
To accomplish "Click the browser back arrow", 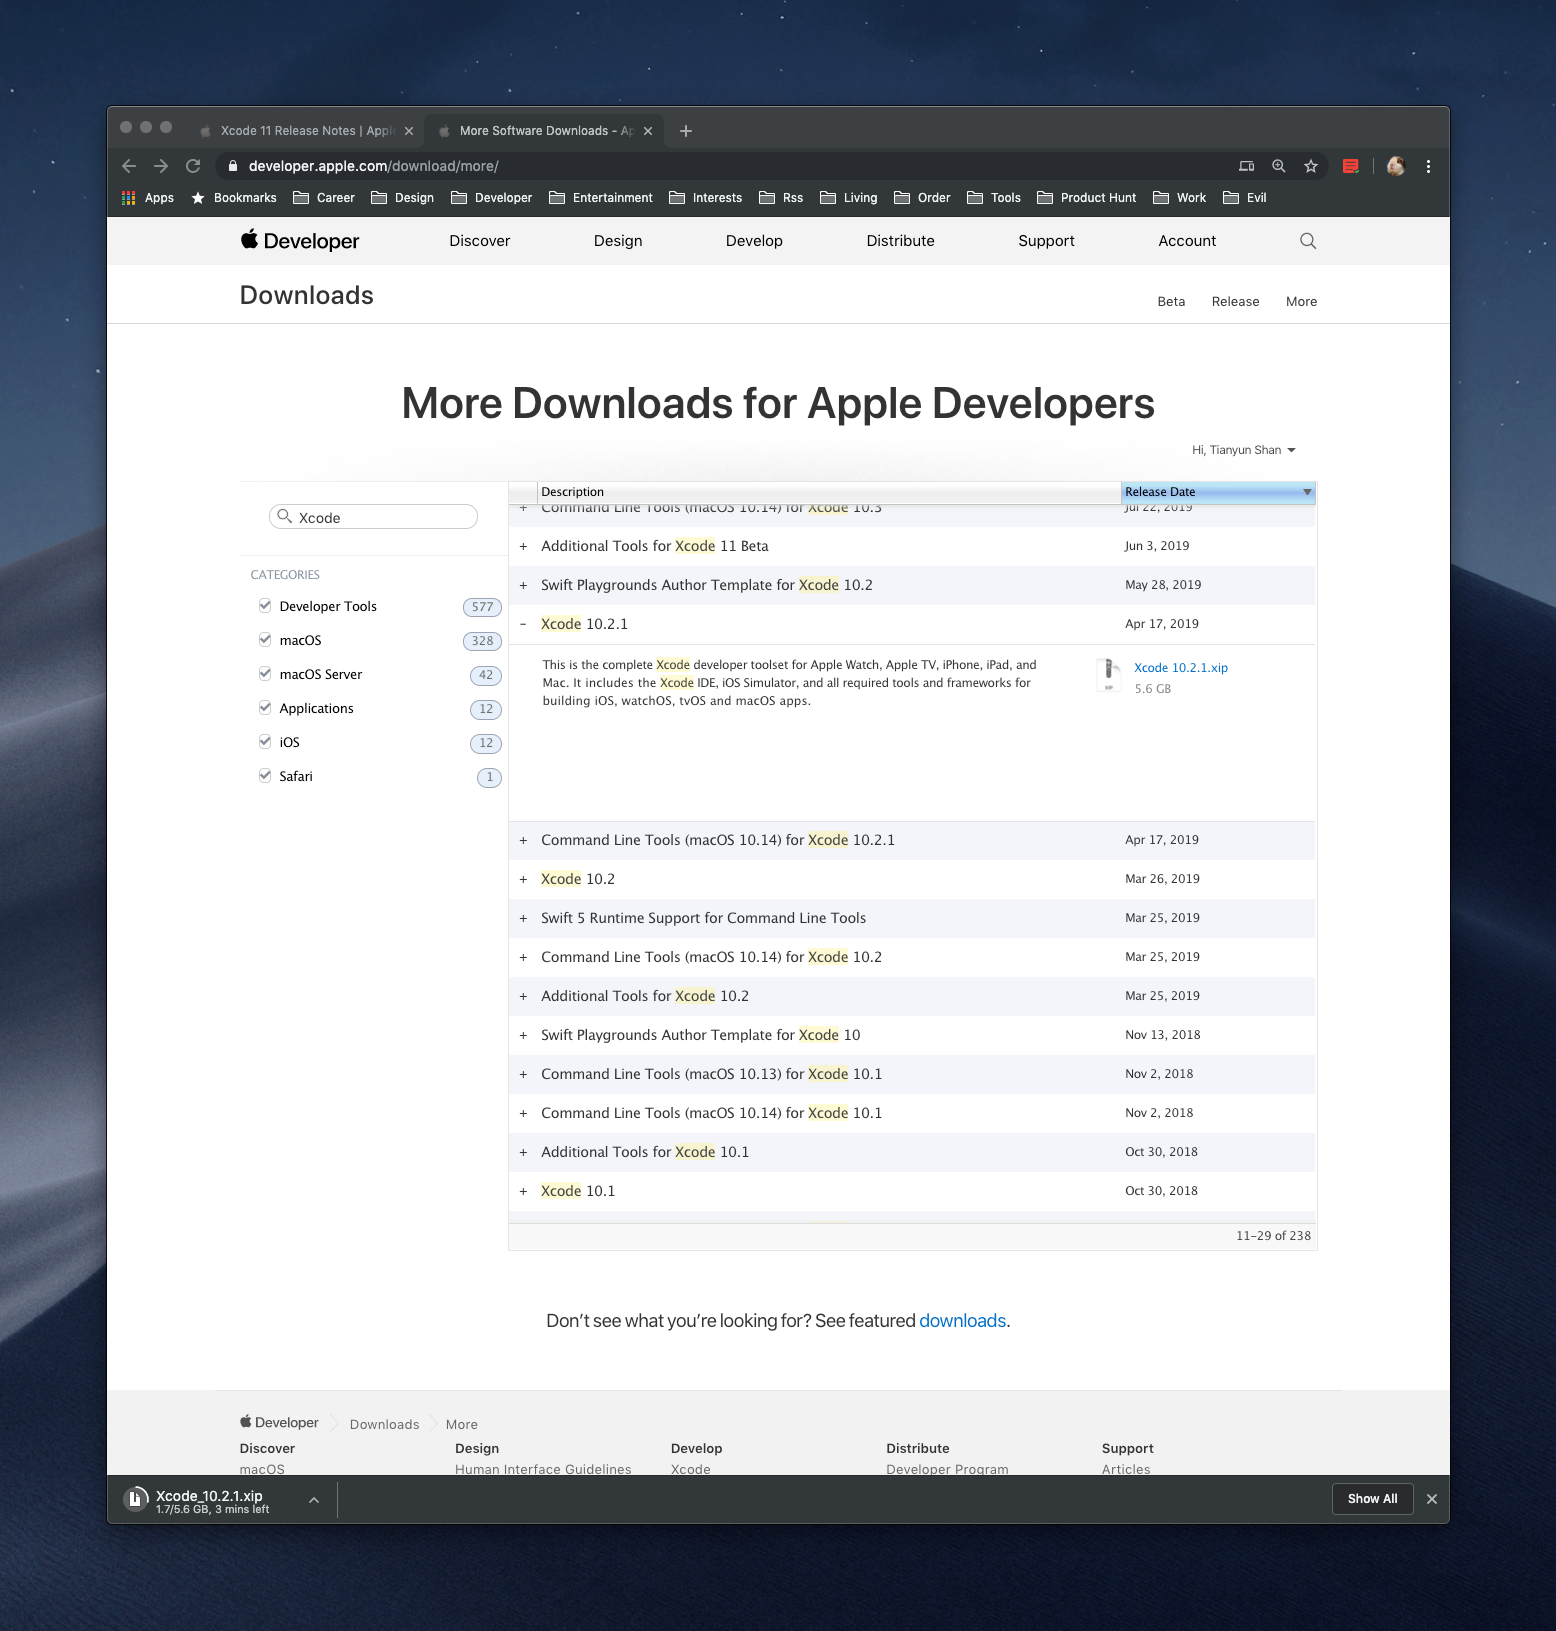I will (129, 166).
